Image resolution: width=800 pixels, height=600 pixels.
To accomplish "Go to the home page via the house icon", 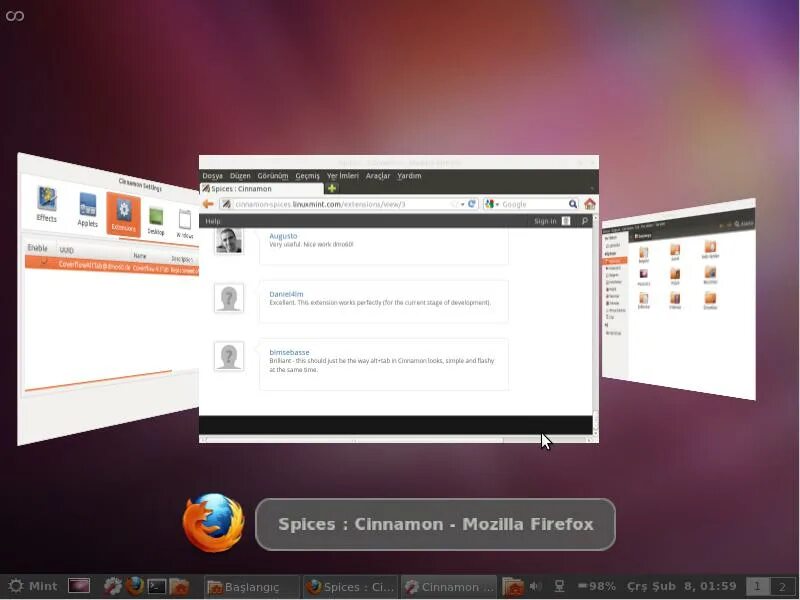I will 590,204.
